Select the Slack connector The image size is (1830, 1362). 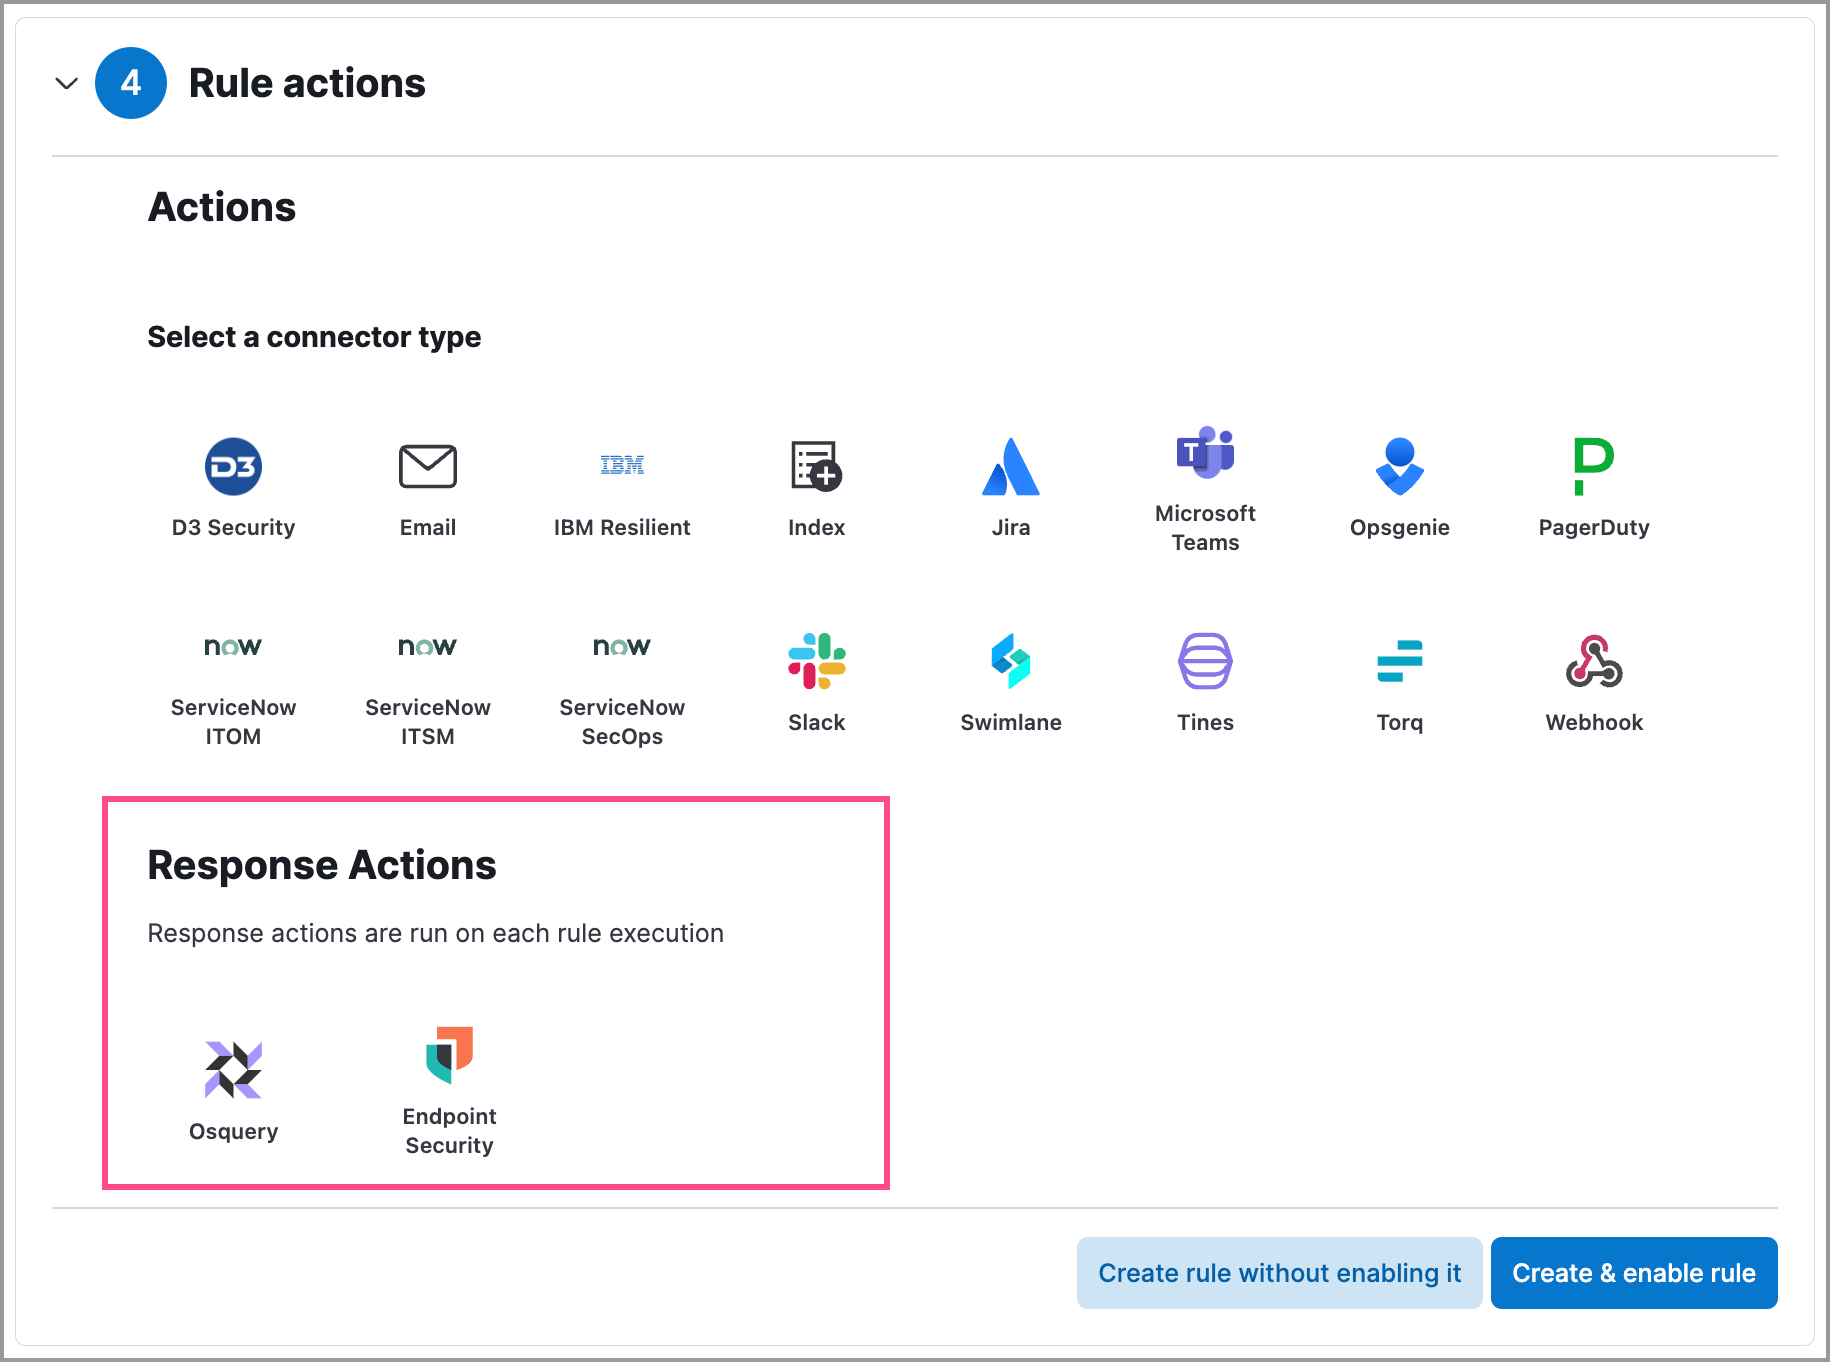pos(816,680)
